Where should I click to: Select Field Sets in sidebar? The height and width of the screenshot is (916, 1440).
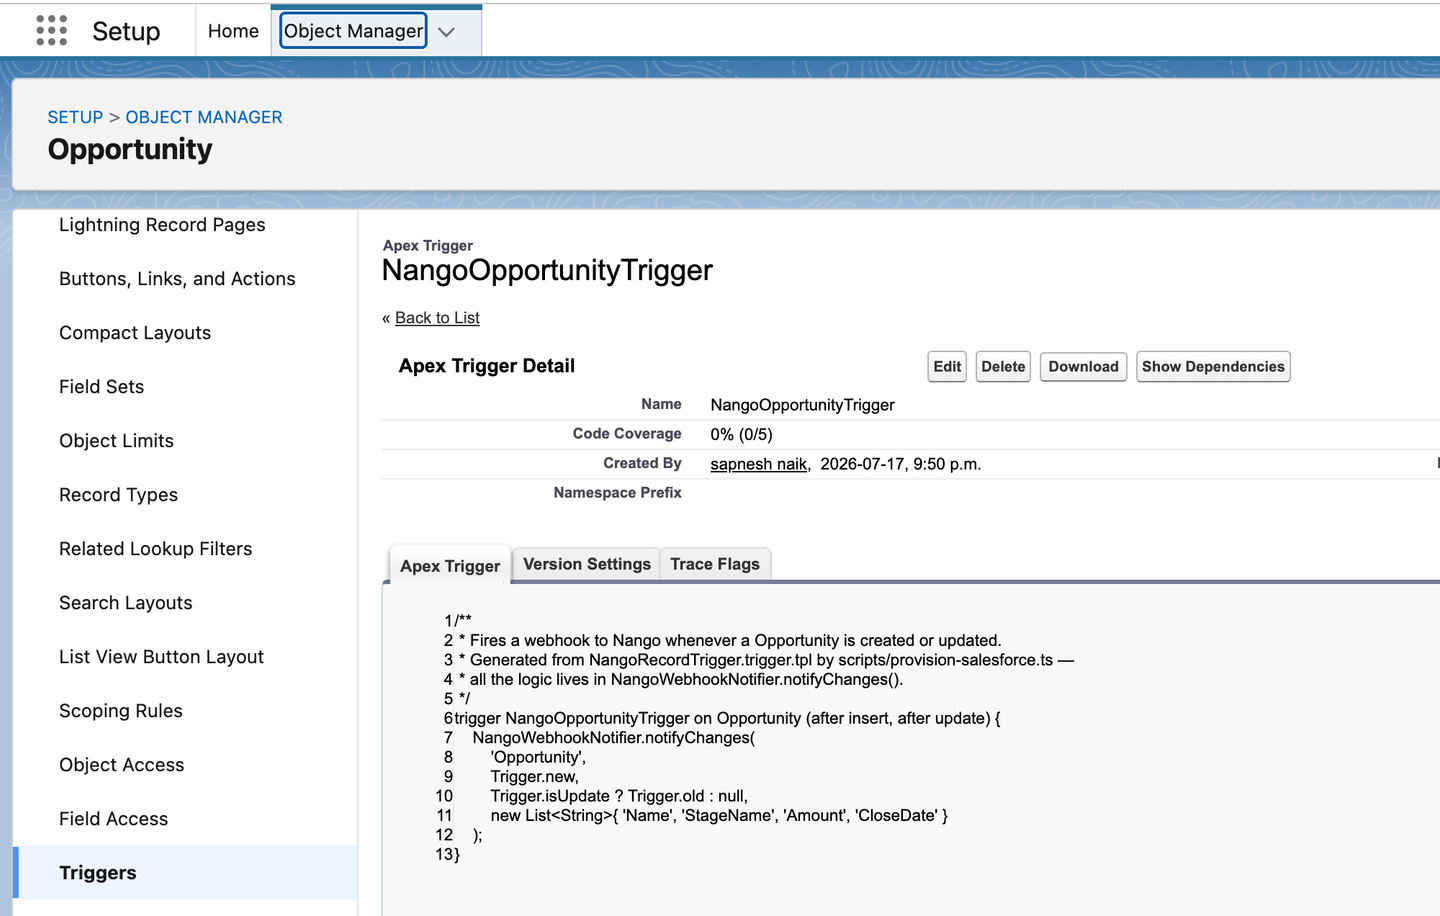[x=101, y=387]
